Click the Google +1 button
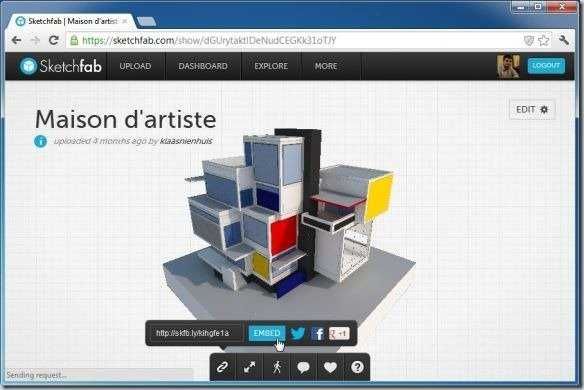 point(339,333)
